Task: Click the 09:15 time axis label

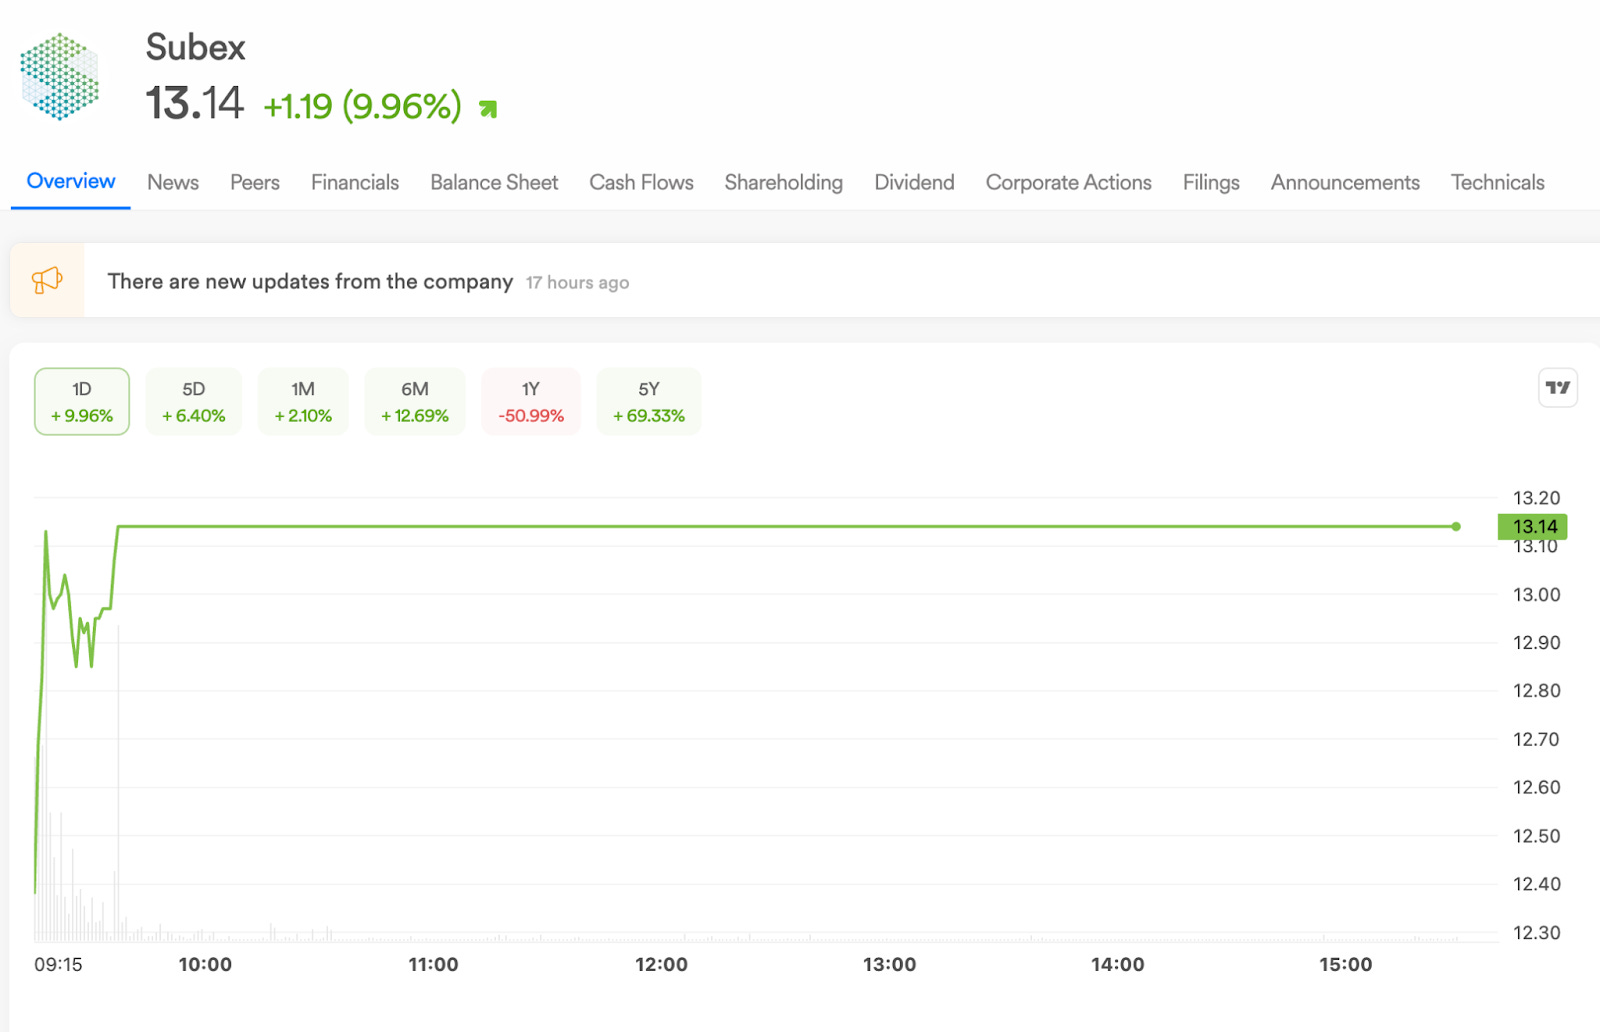Action: coord(58,964)
